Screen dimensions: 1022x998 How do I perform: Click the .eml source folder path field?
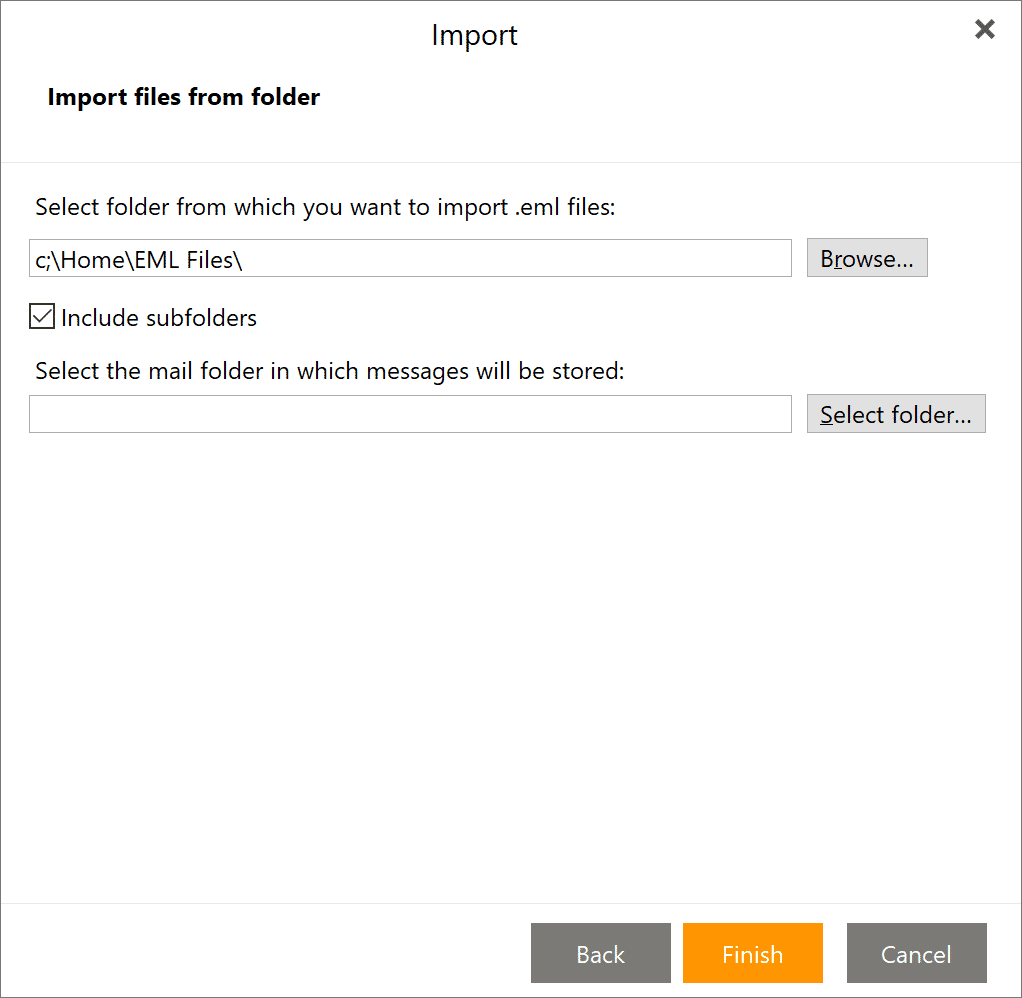[410, 258]
